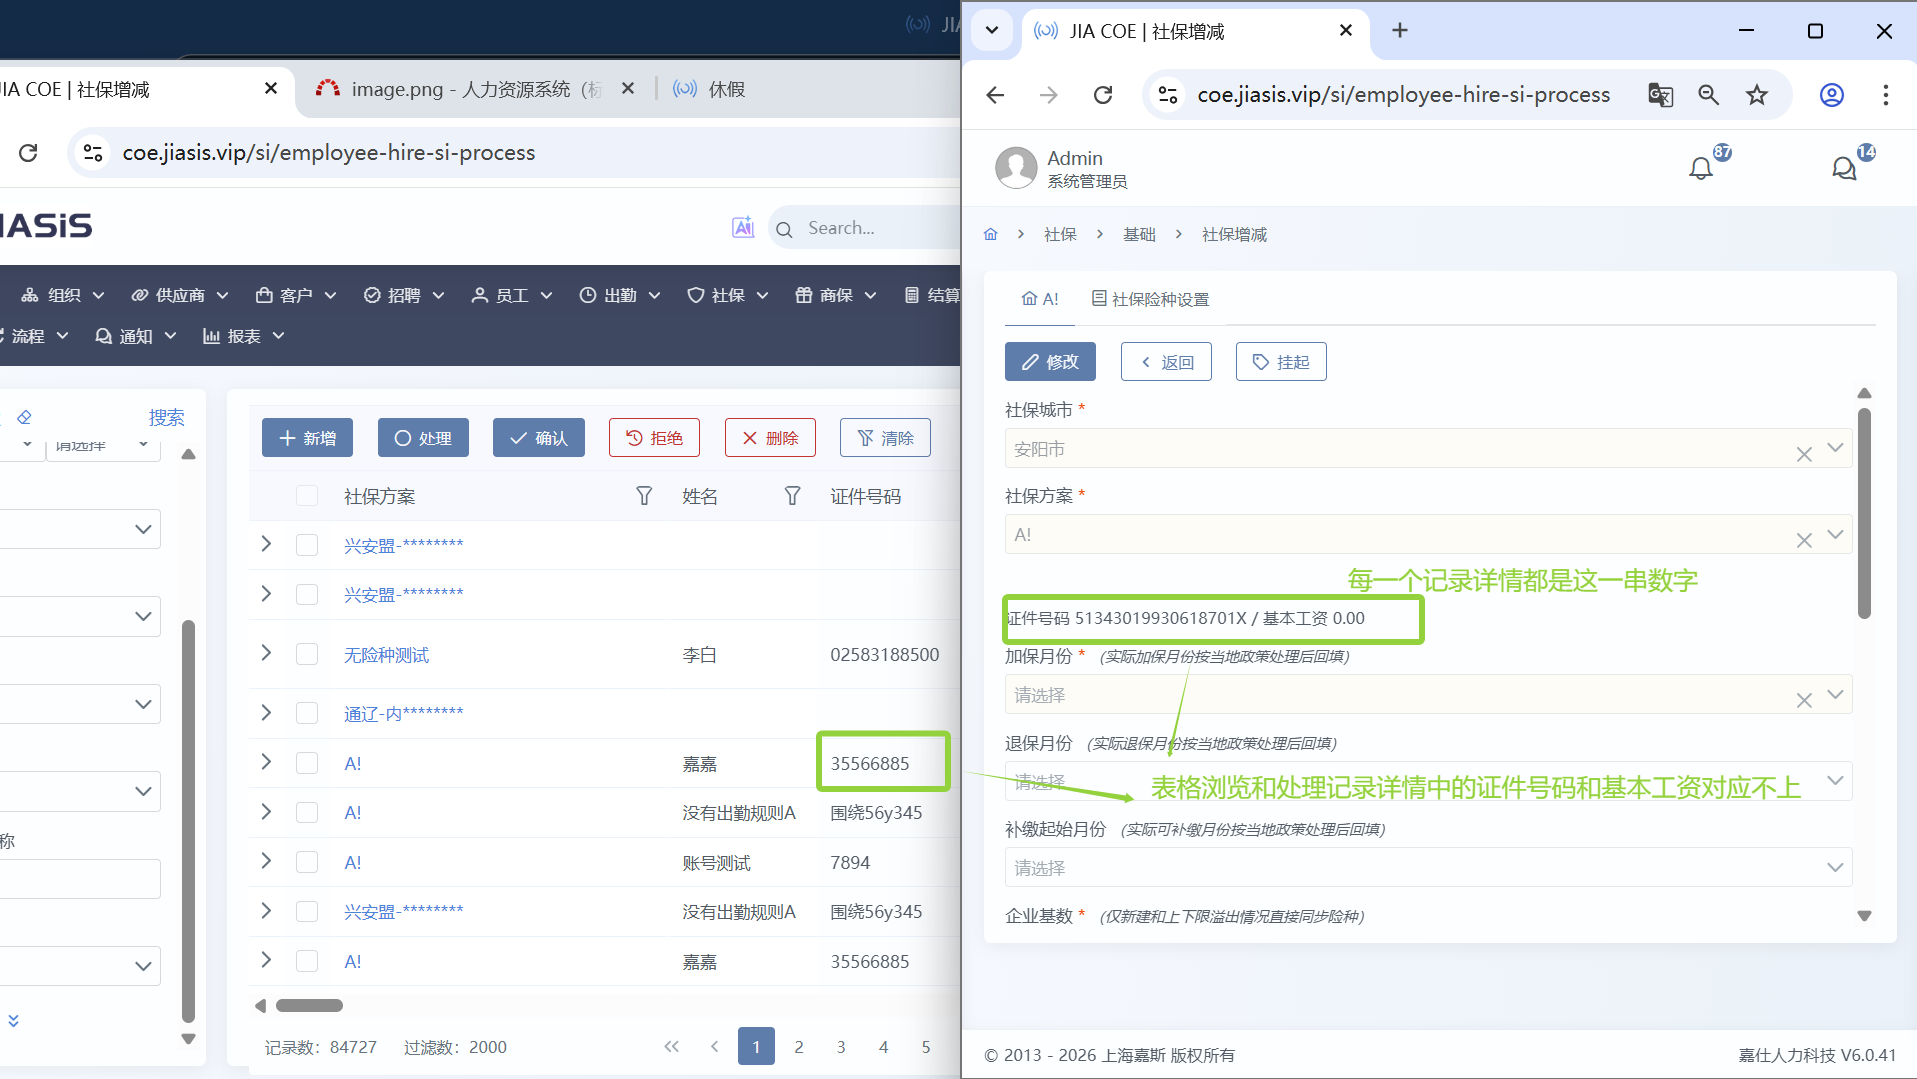Click the home icon in breadcrumb
Image resolution: width=1917 pixels, height=1079 pixels.
point(990,234)
